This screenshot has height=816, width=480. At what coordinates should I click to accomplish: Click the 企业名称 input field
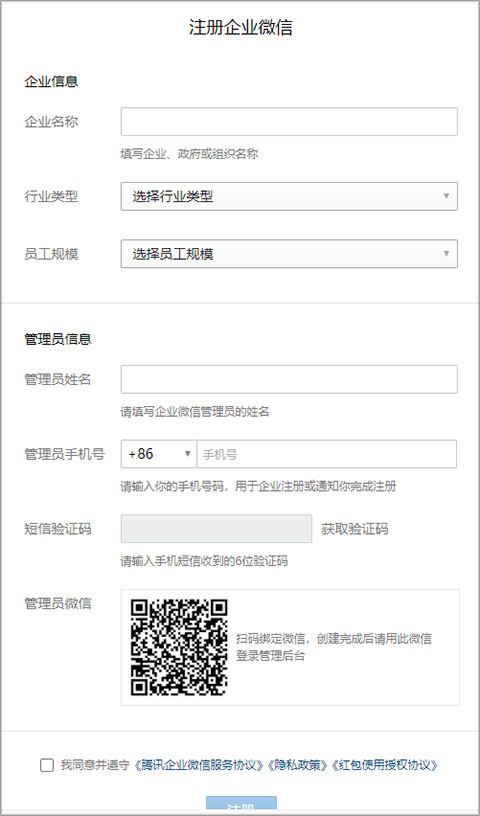[x=289, y=122]
